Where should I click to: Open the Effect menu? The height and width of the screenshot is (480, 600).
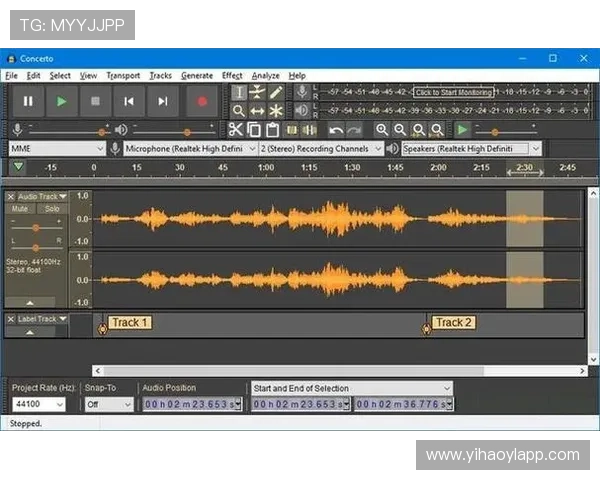pyautogui.click(x=232, y=75)
